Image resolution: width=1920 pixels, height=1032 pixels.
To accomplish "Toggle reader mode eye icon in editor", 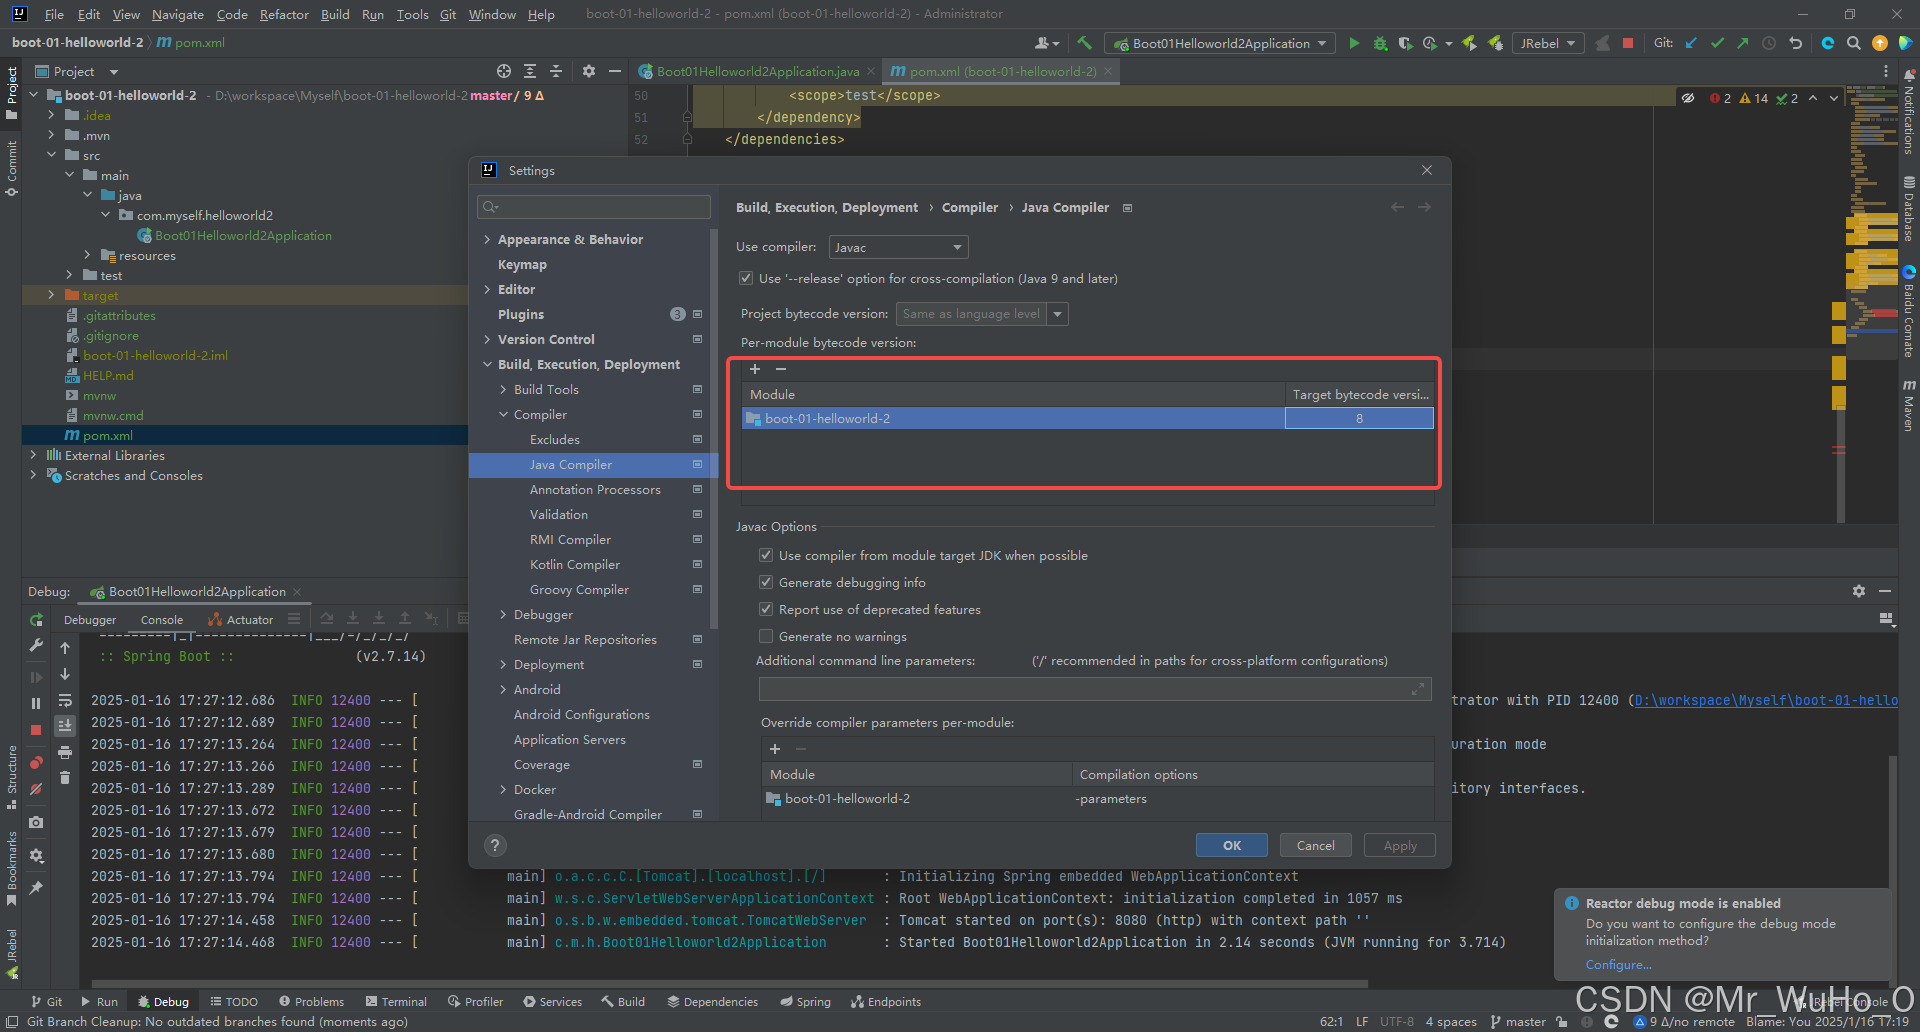I will [1688, 98].
